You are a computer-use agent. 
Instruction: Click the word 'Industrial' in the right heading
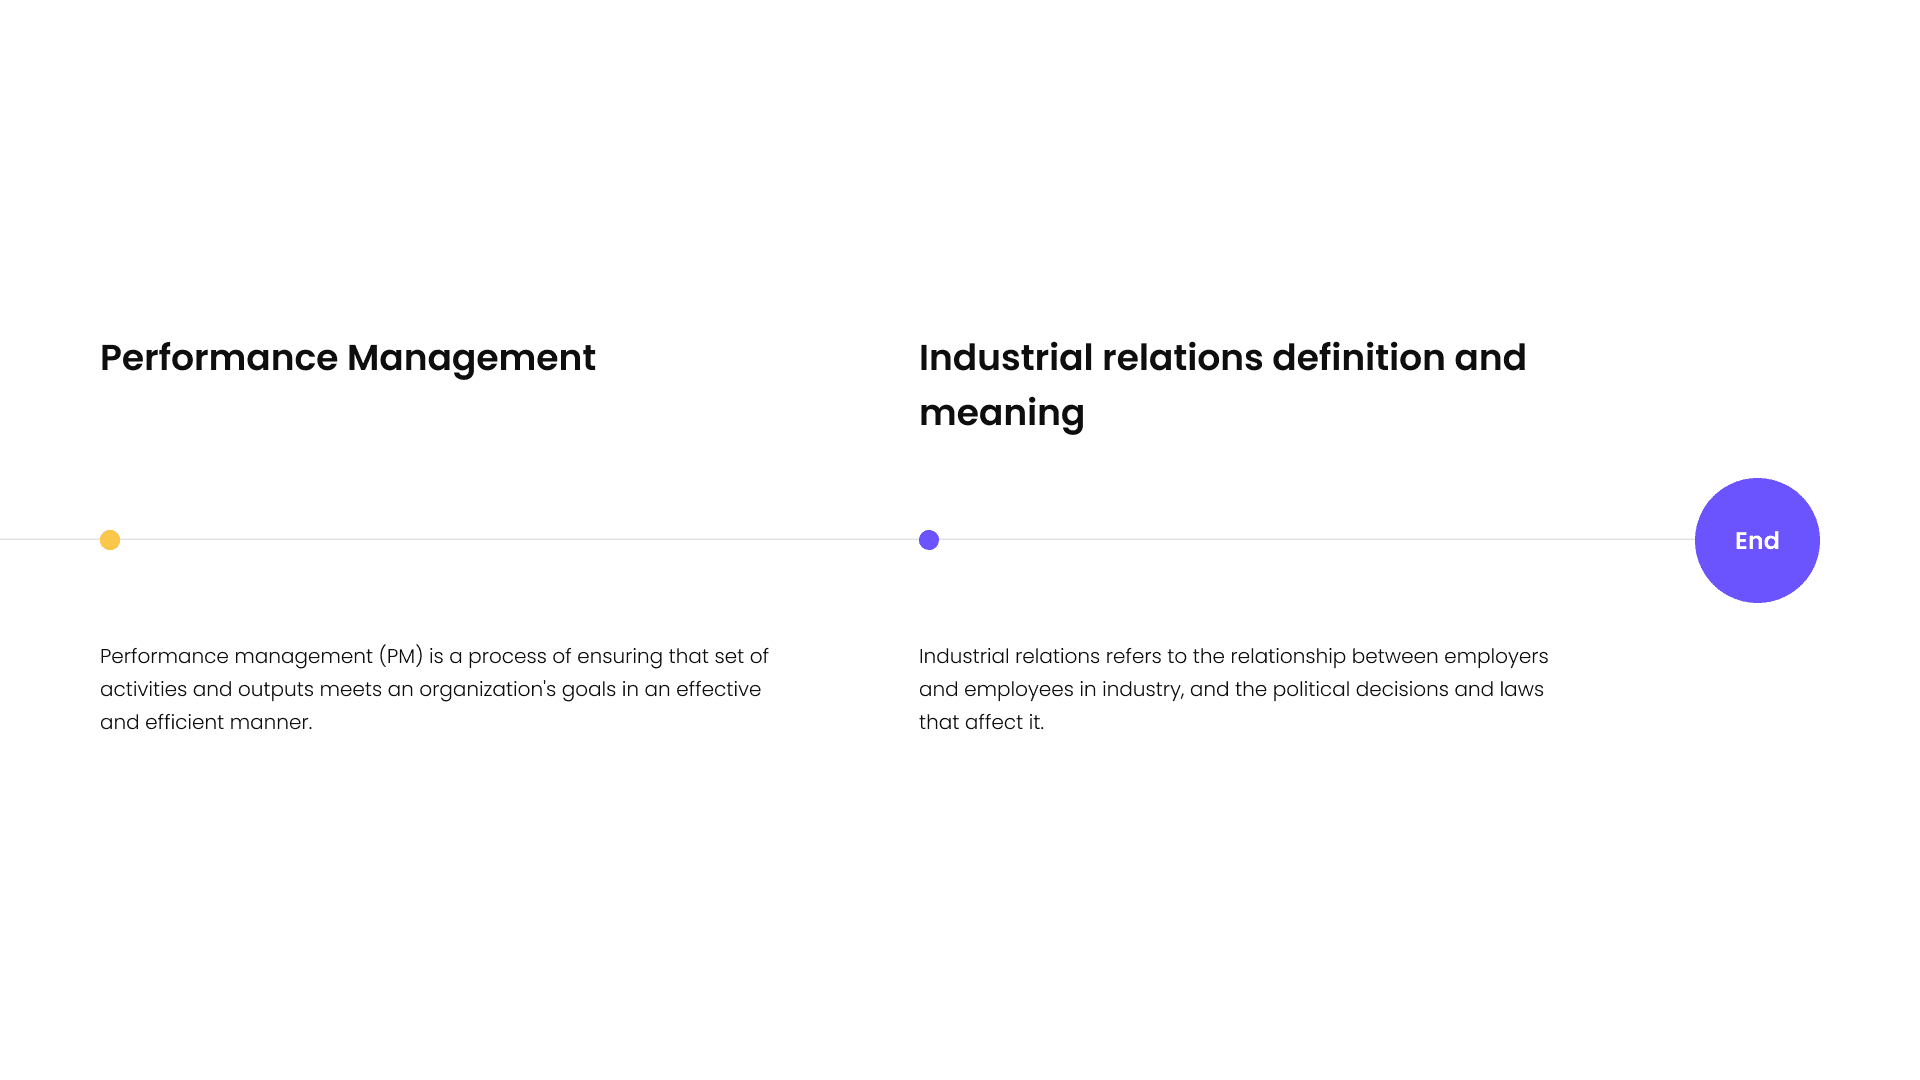[1005, 358]
